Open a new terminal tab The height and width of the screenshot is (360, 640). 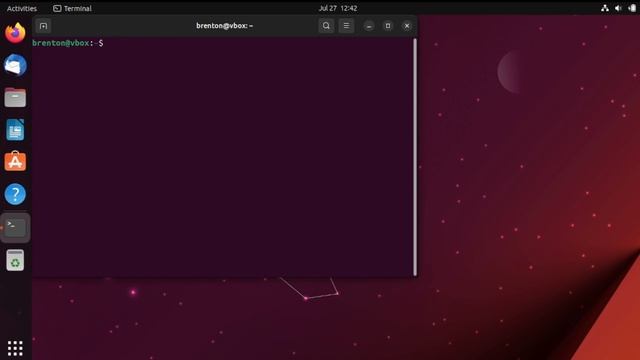[43, 26]
